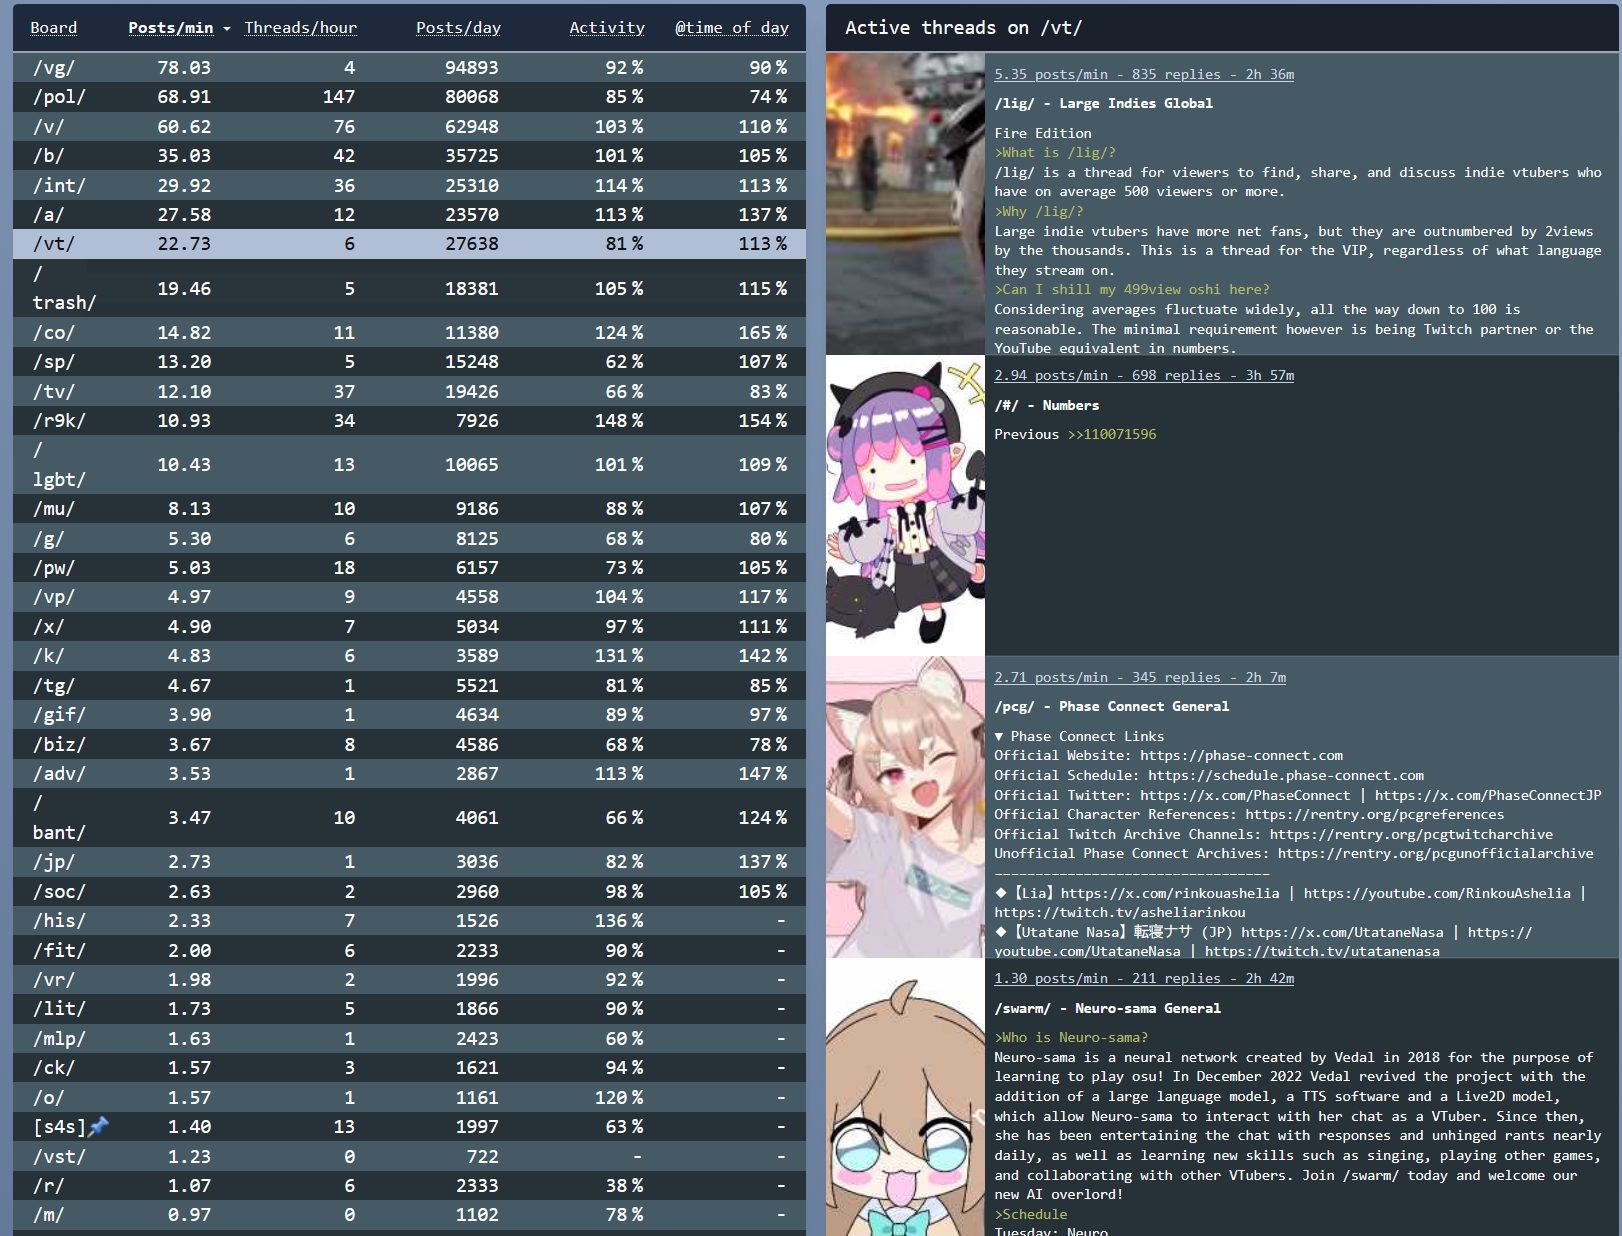Open the burning house thumbnail of /lig/ thread

[x=905, y=203]
